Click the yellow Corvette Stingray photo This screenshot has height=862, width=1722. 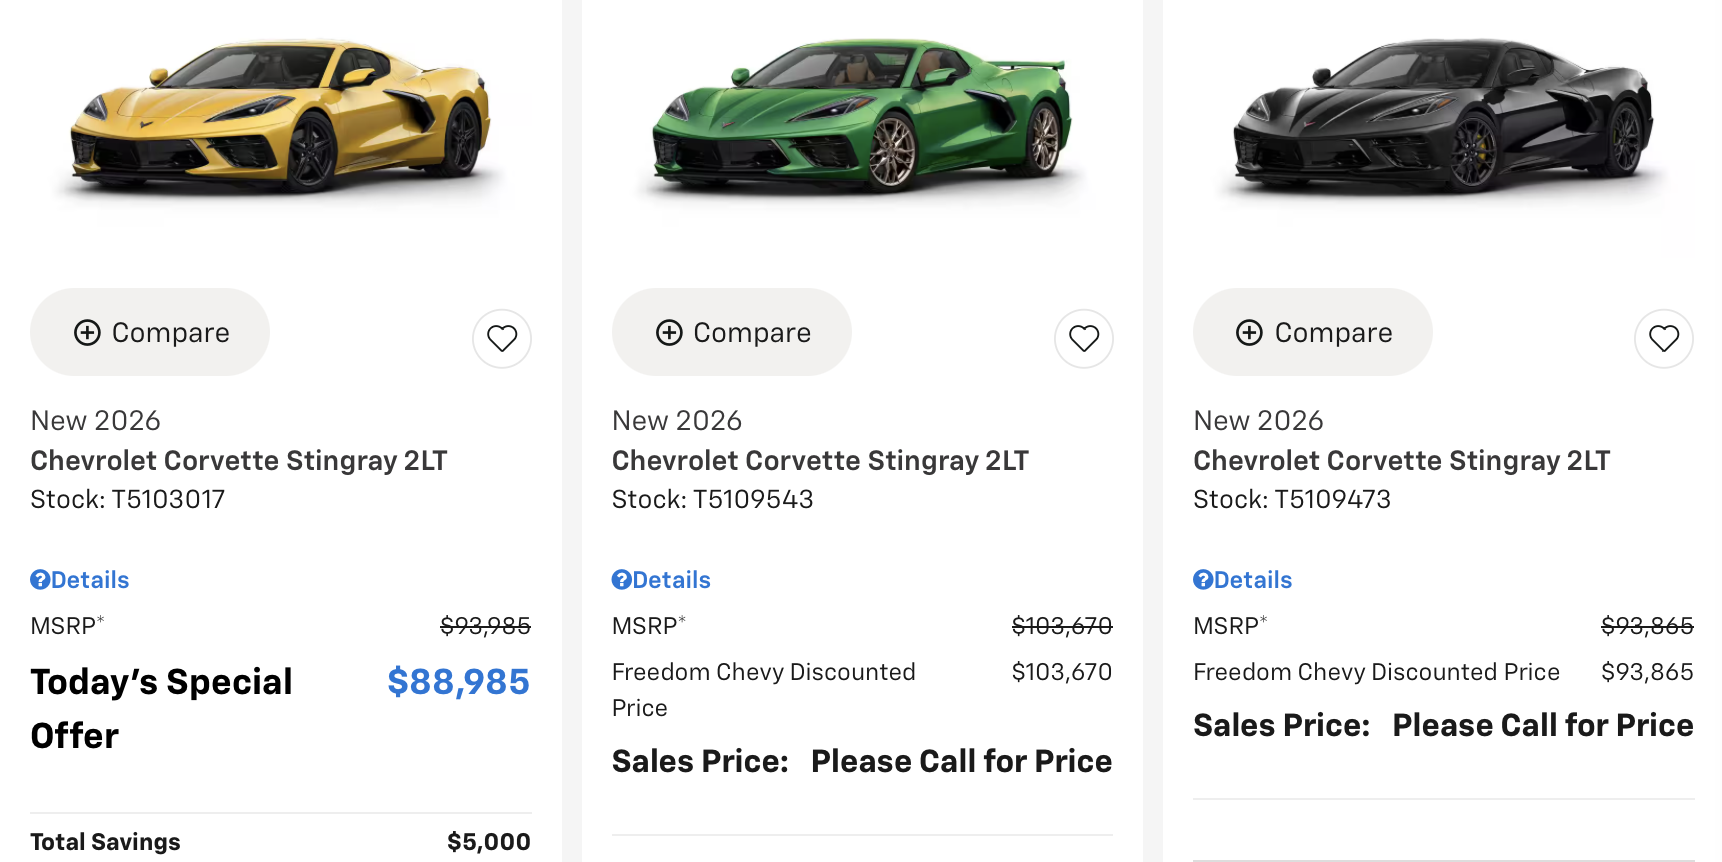[281, 115]
